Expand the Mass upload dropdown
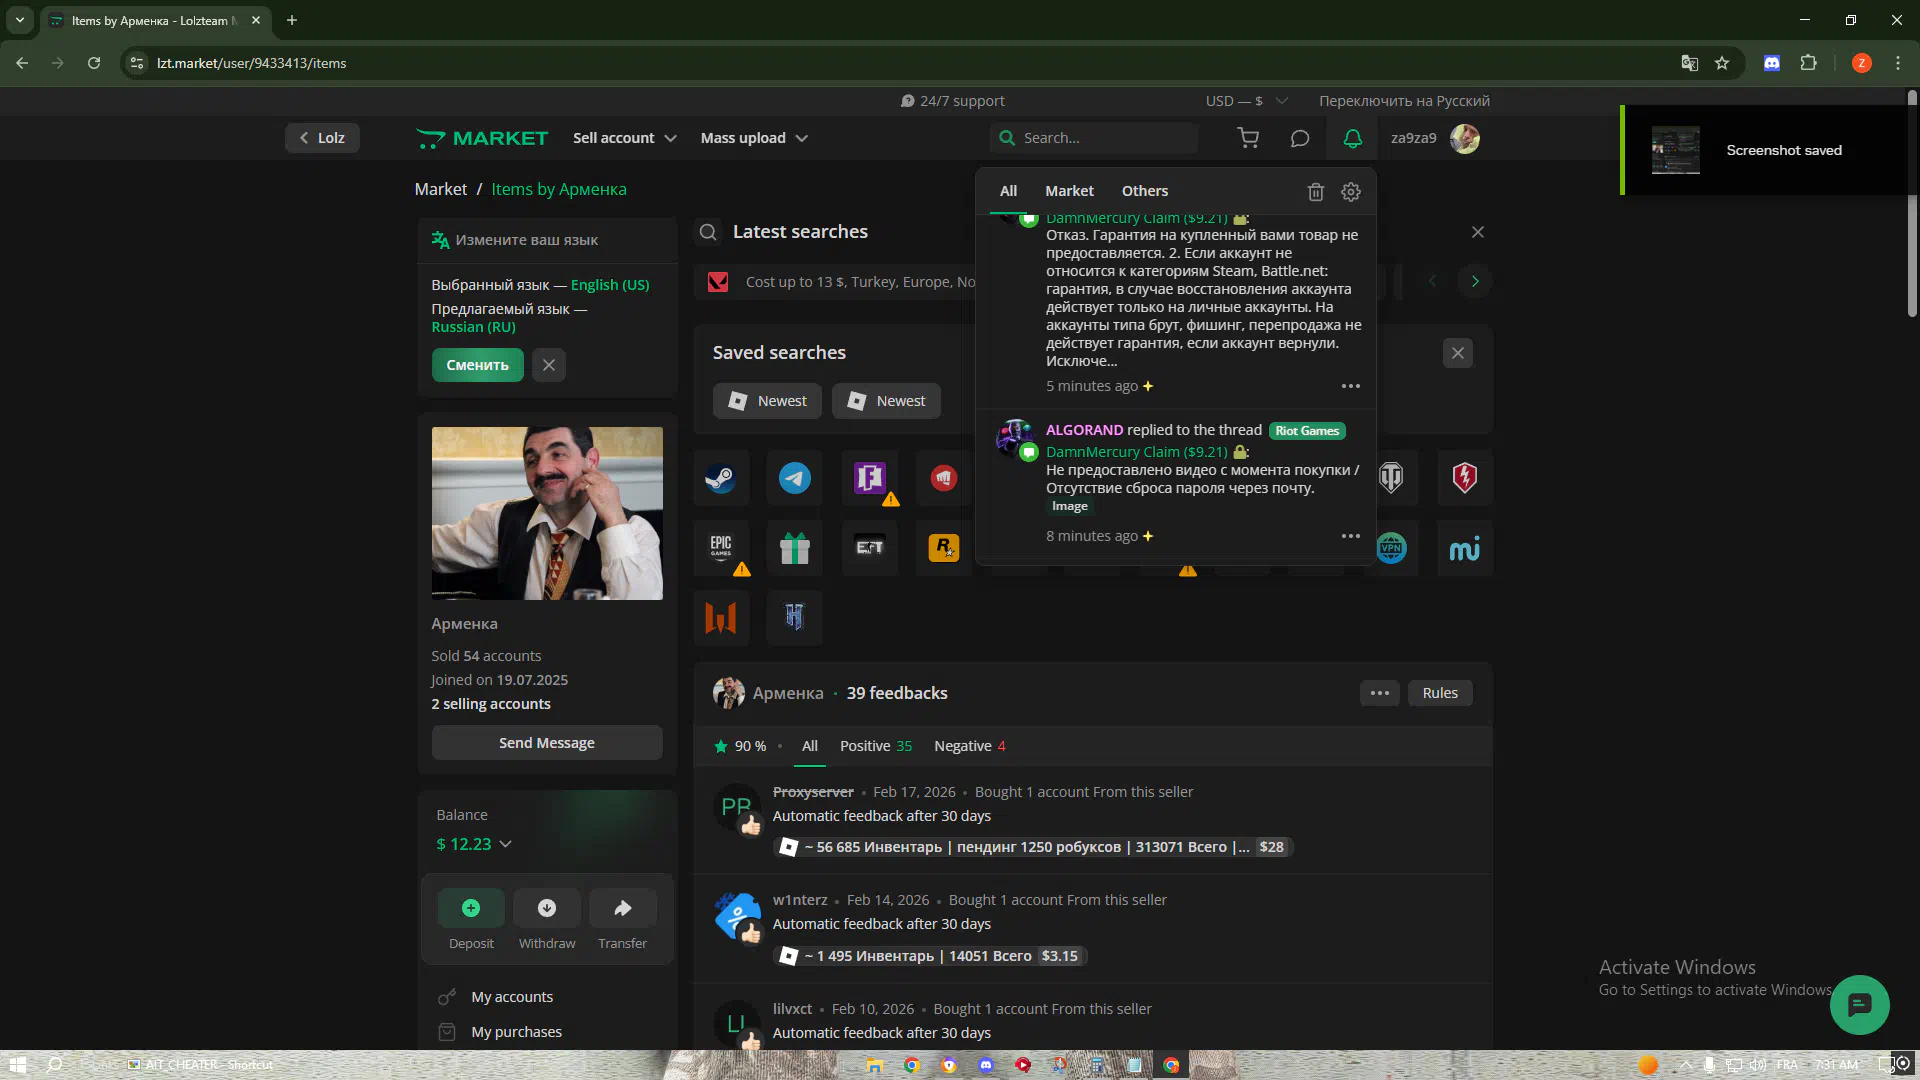 [753, 138]
